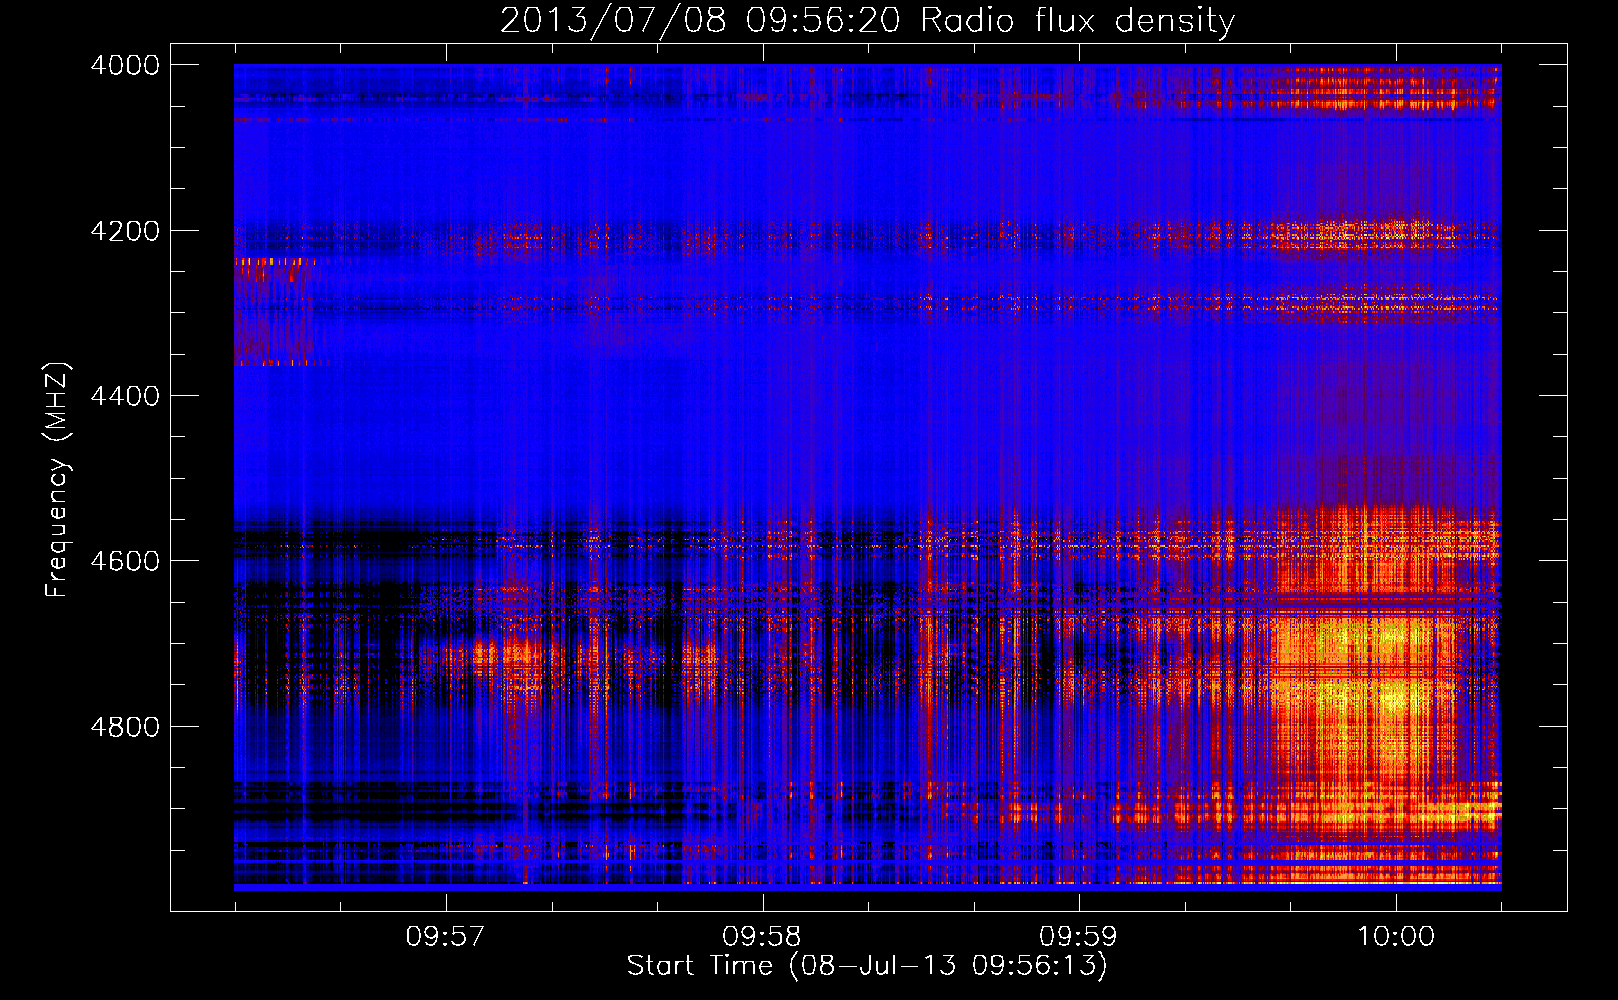Click the 4000 frequency axis label

click(125, 65)
